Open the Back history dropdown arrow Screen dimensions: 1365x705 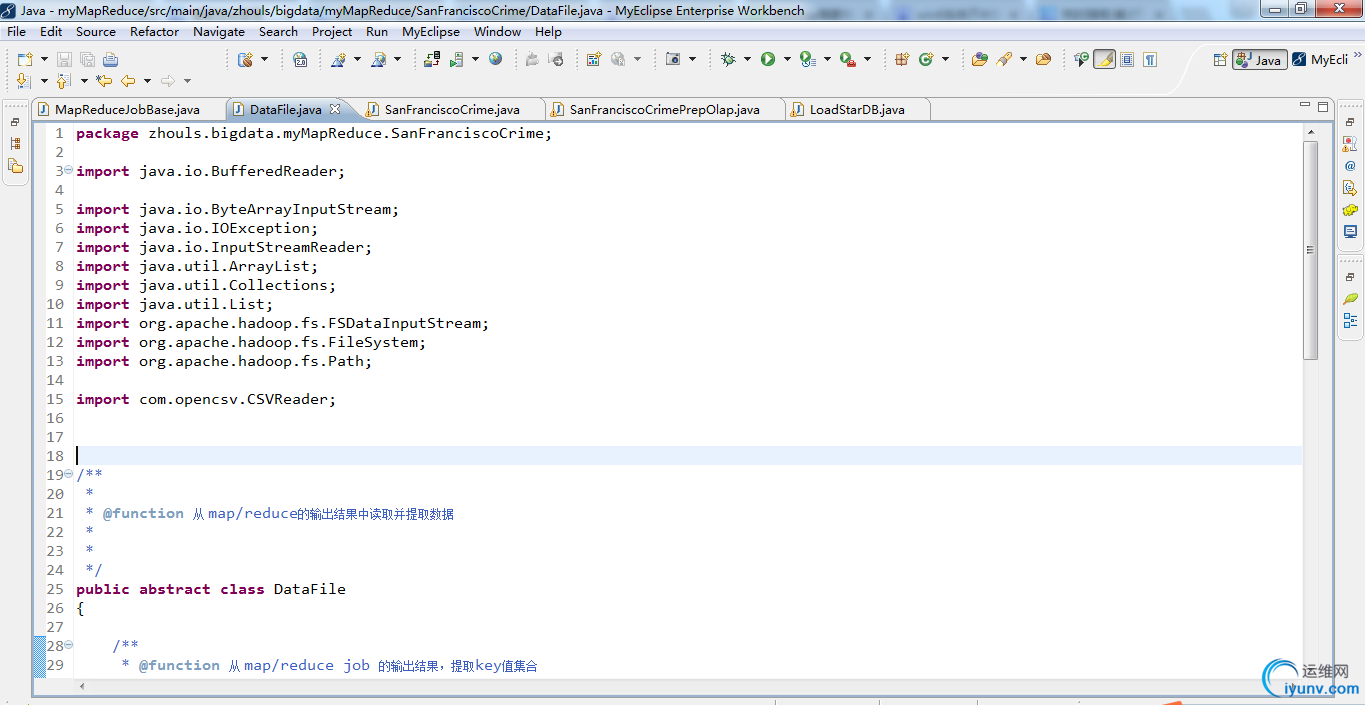147,81
